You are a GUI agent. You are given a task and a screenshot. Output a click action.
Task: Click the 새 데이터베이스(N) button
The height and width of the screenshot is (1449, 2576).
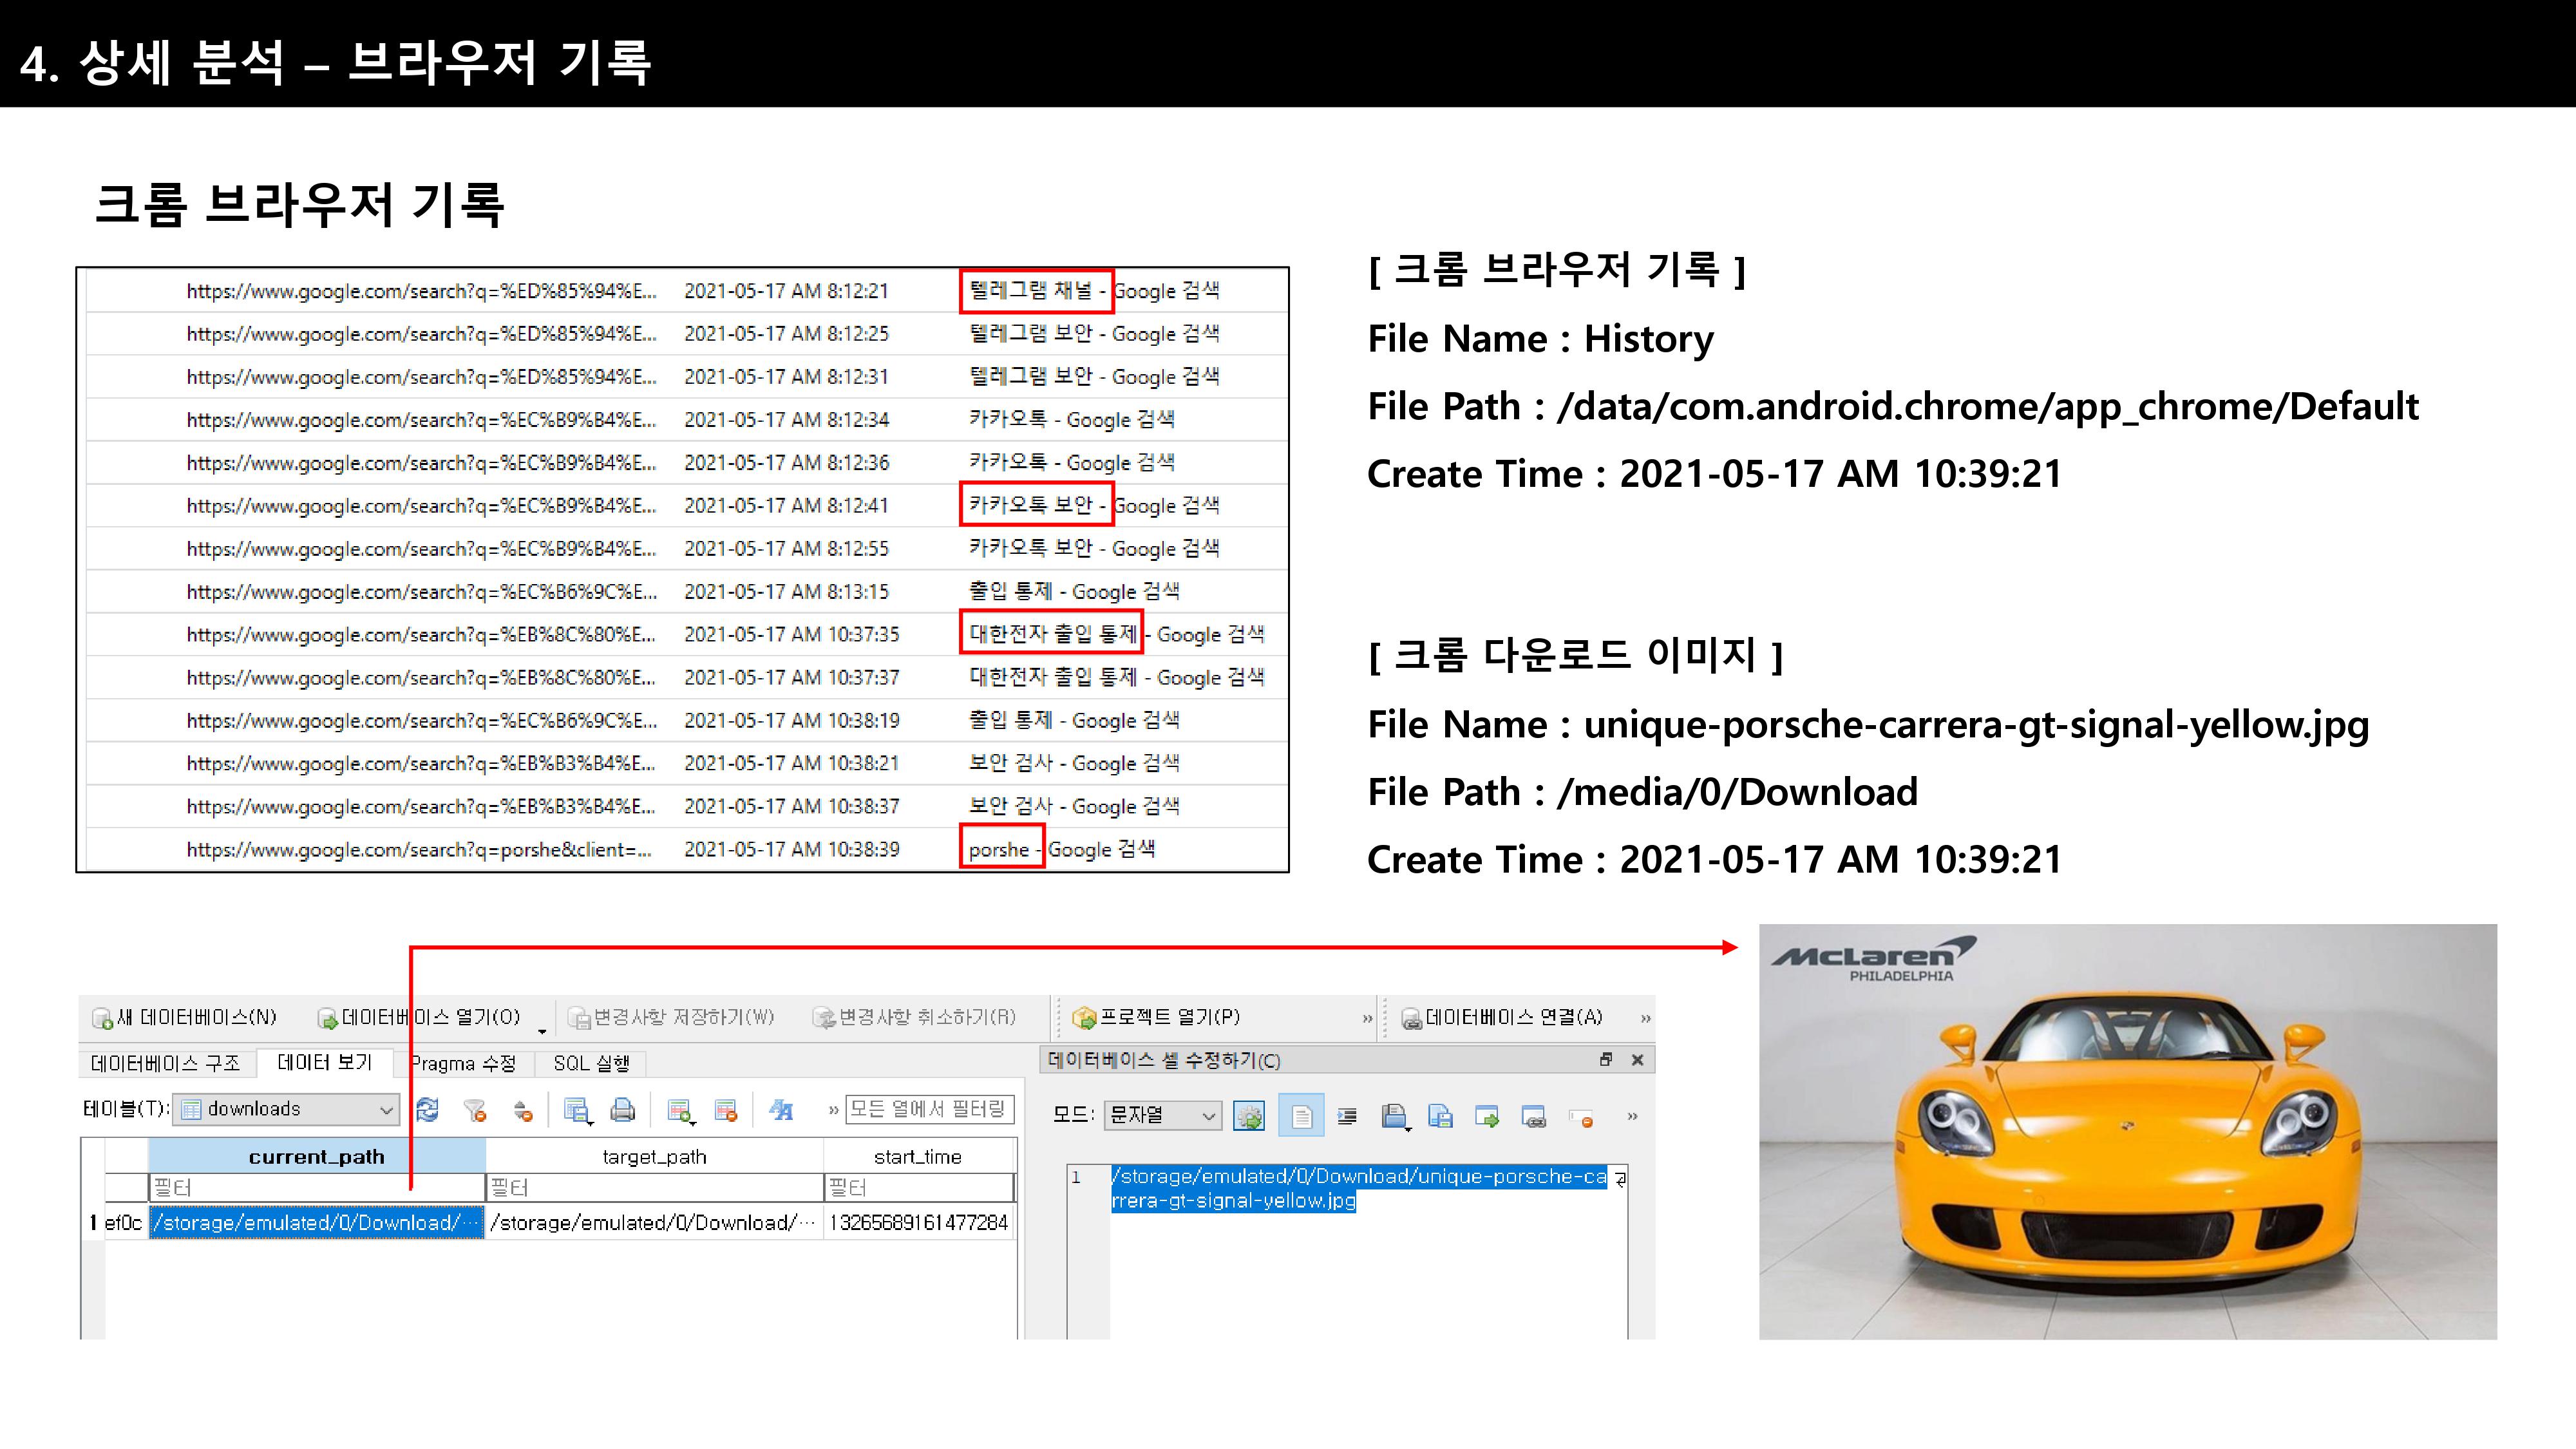point(185,1017)
